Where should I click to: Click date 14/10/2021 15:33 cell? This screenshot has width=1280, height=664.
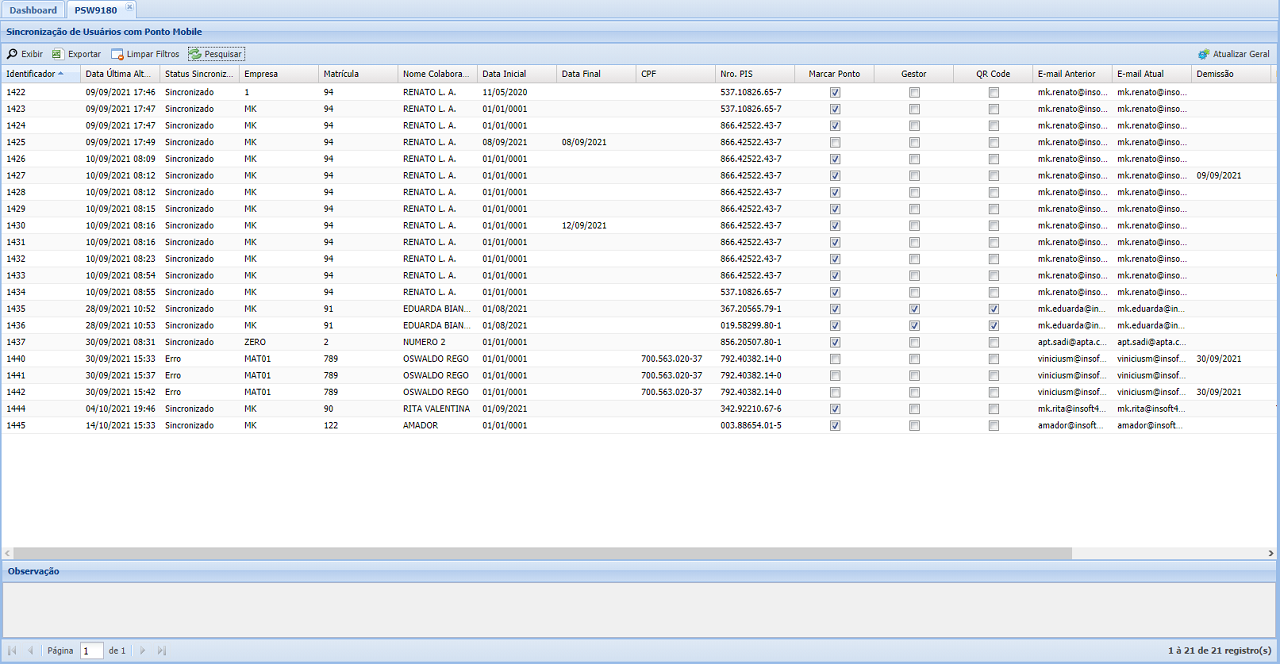click(x=120, y=425)
